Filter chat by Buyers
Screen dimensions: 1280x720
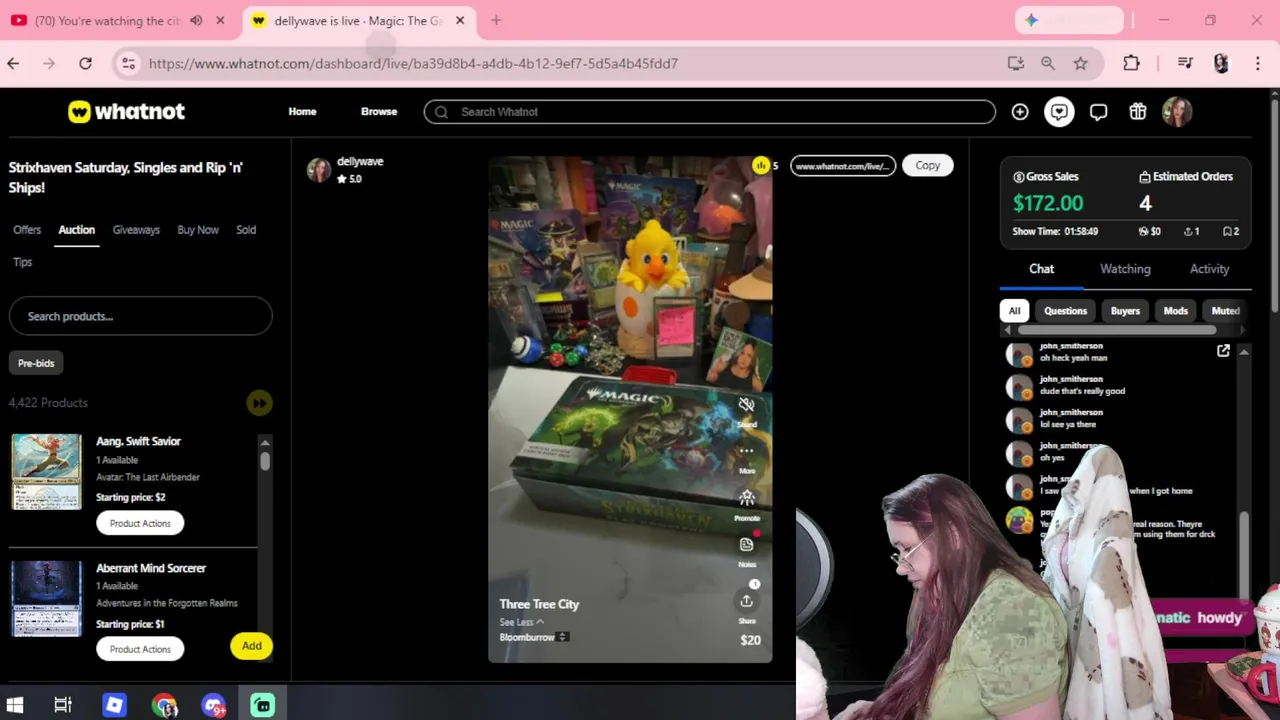(1125, 311)
